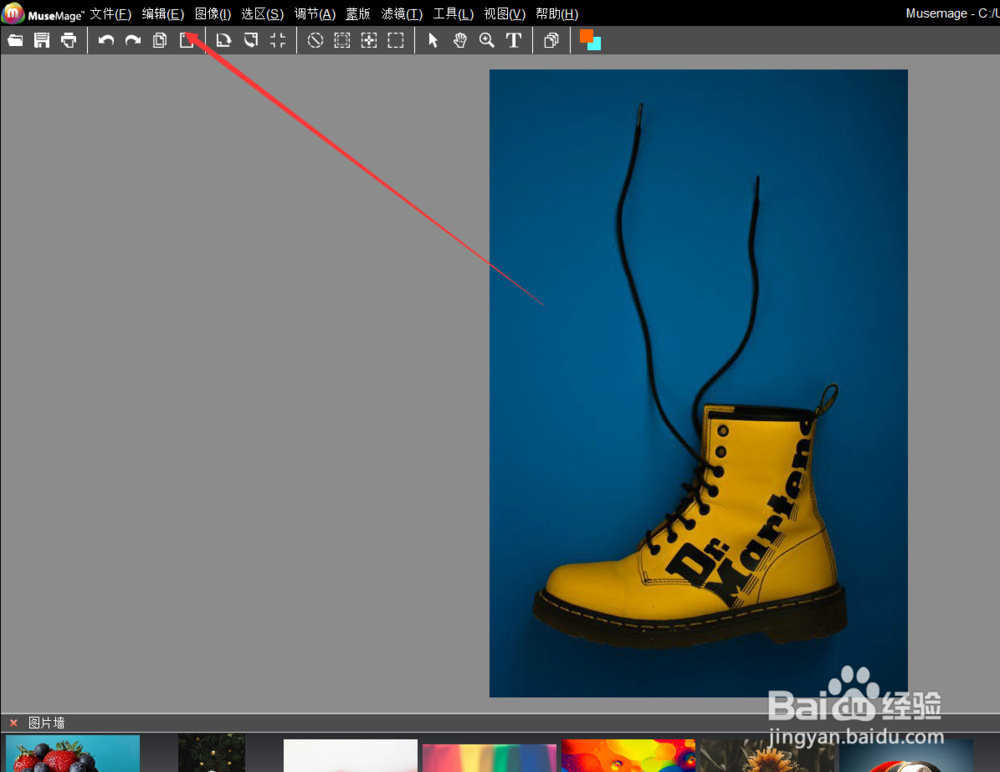This screenshot has height=772, width=1000.
Task: Save the image with the floppy icon
Action: 42,41
